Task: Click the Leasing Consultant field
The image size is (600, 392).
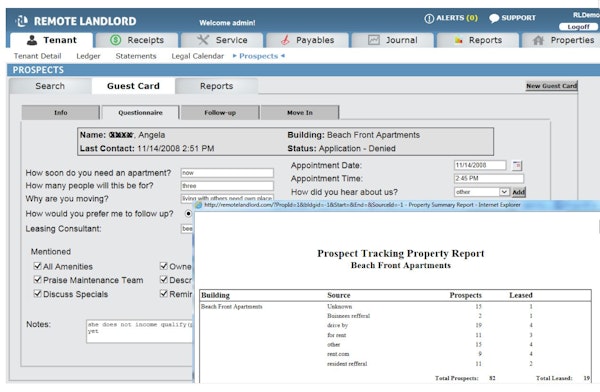Action: click(187, 229)
